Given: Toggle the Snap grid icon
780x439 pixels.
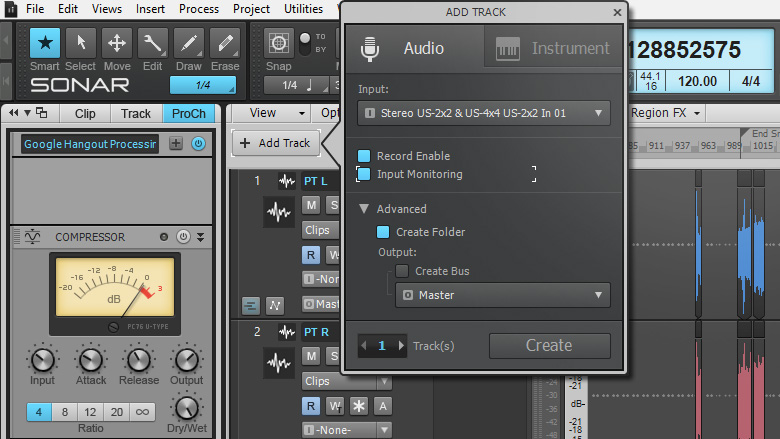Looking at the screenshot, I should (x=279, y=43).
